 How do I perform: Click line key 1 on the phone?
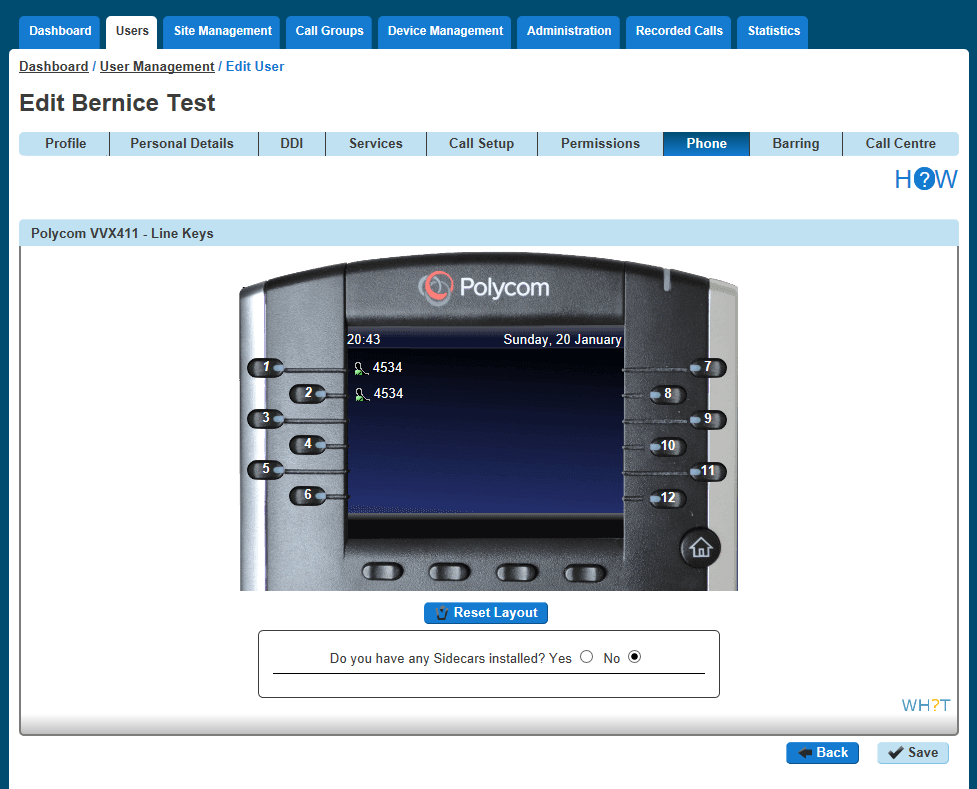click(x=266, y=368)
